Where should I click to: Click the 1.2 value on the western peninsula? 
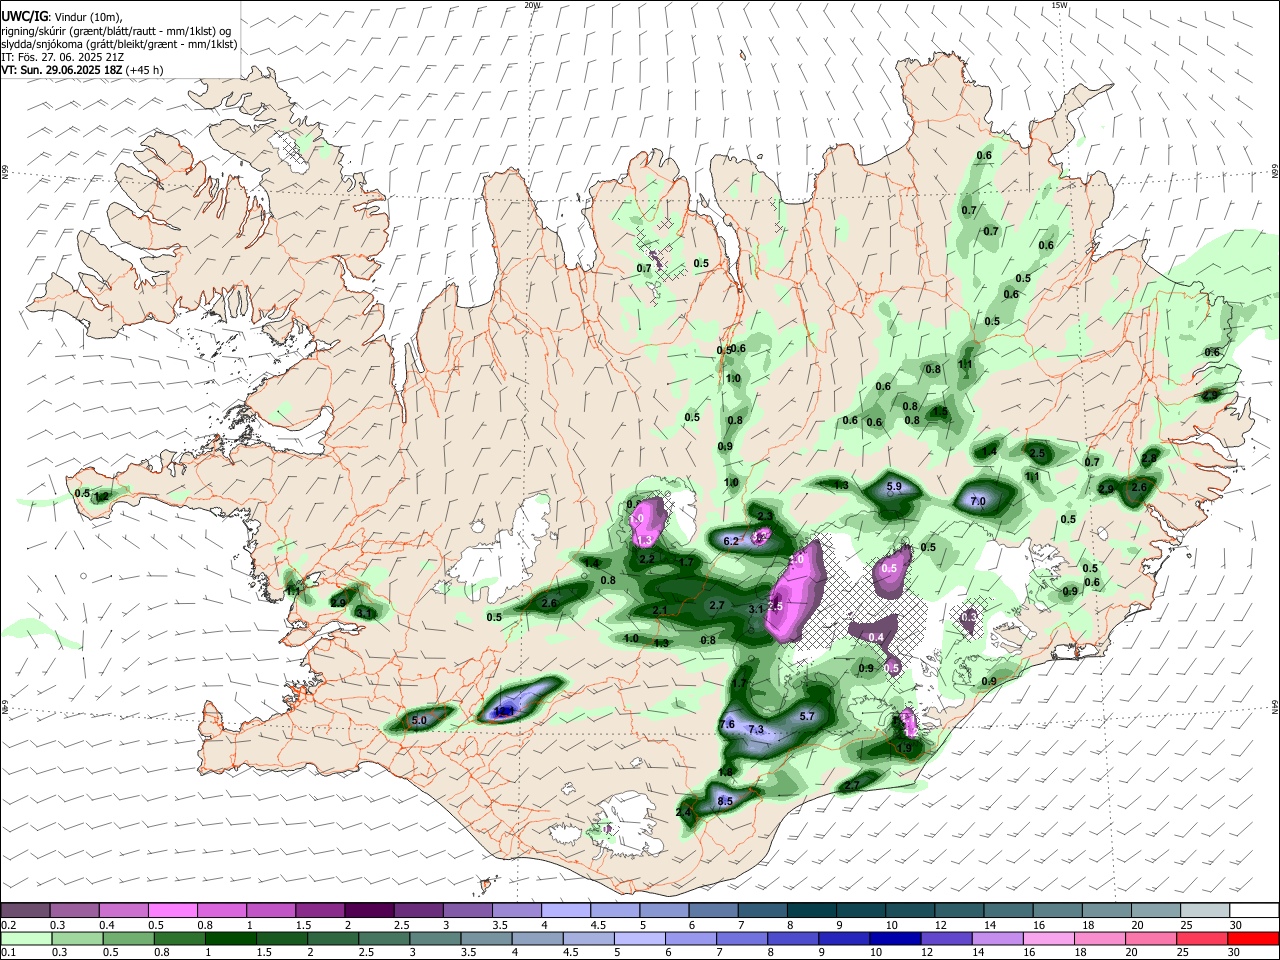click(100, 496)
